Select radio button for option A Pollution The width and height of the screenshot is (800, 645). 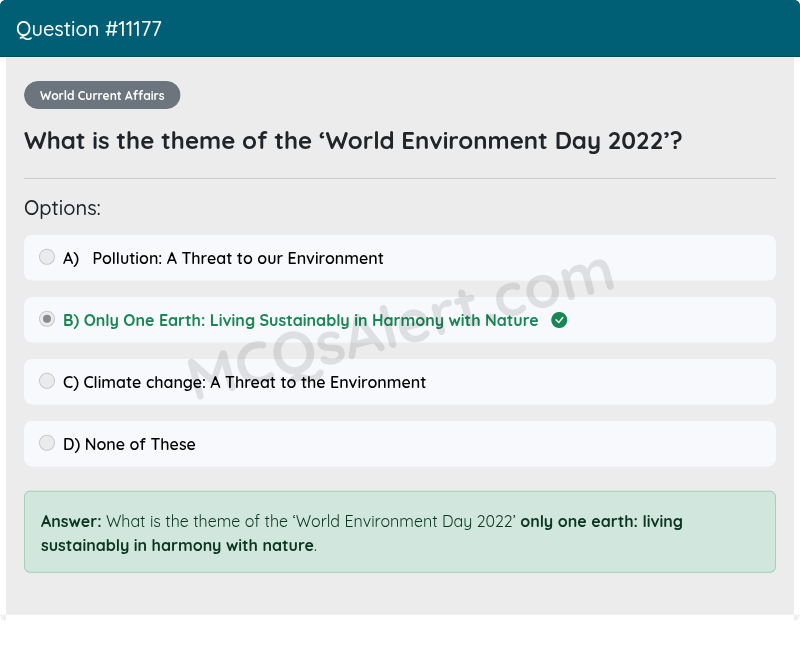47,257
